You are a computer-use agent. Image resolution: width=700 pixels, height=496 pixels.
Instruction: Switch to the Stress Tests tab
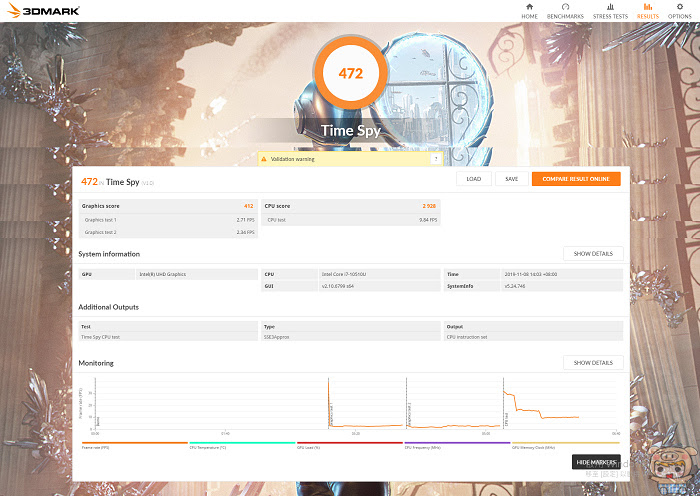pos(610,11)
